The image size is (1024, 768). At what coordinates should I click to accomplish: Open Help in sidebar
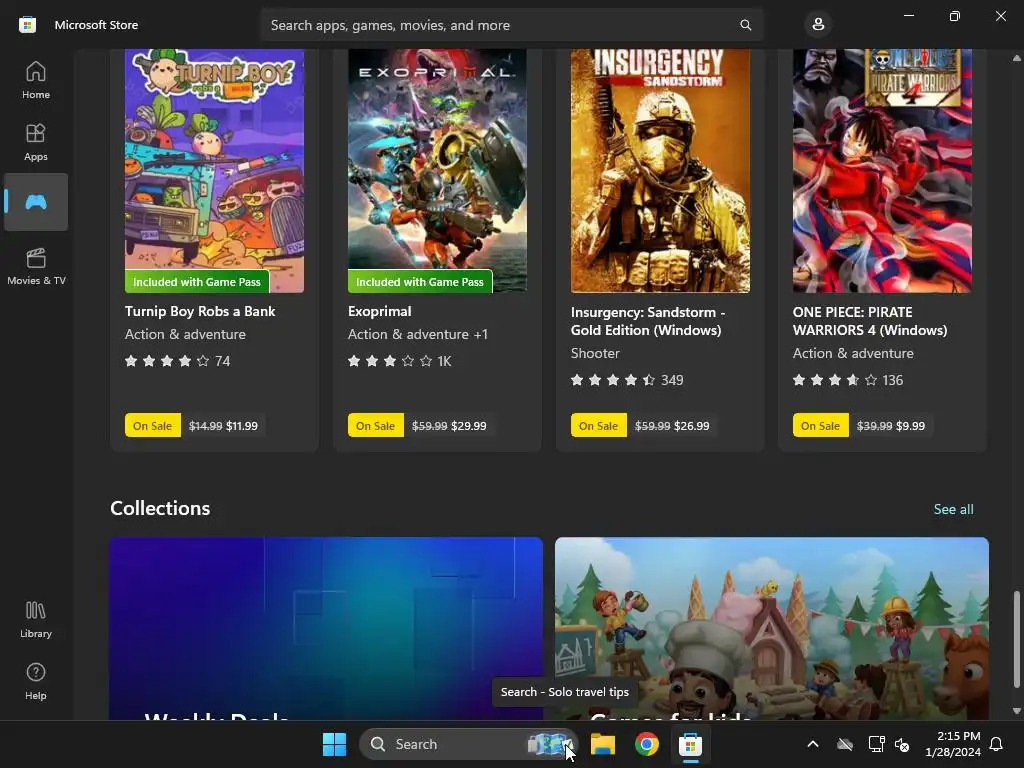pyautogui.click(x=36, y=681)
